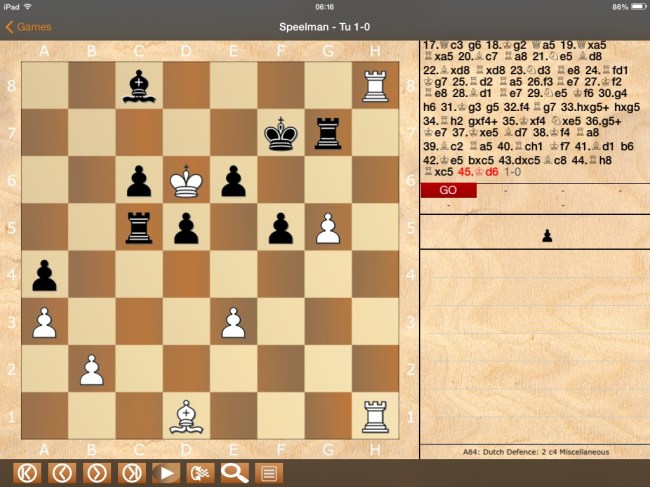Viewport: 650px width, 487px height.
Task: Go back to Games list
Action: 29,27
